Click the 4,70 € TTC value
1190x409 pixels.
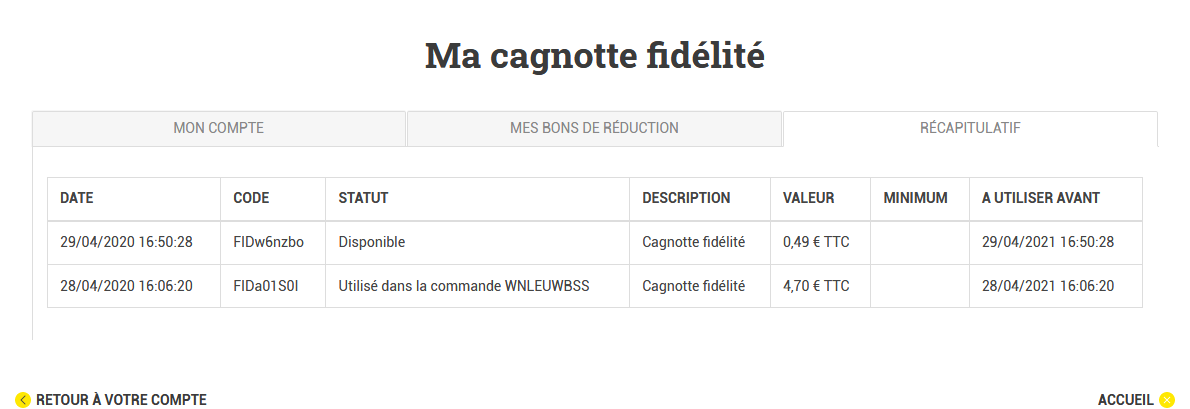click(x=816, y=286)
